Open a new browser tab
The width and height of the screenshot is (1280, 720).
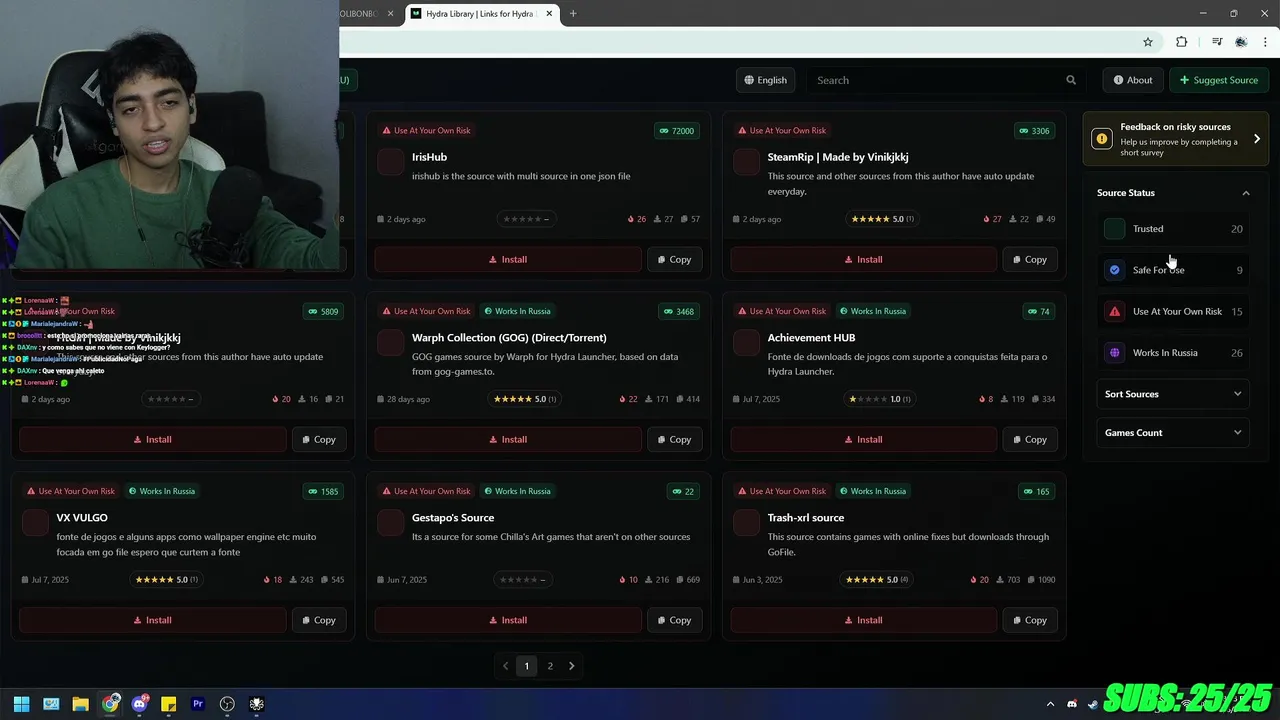tap(573, 14)
